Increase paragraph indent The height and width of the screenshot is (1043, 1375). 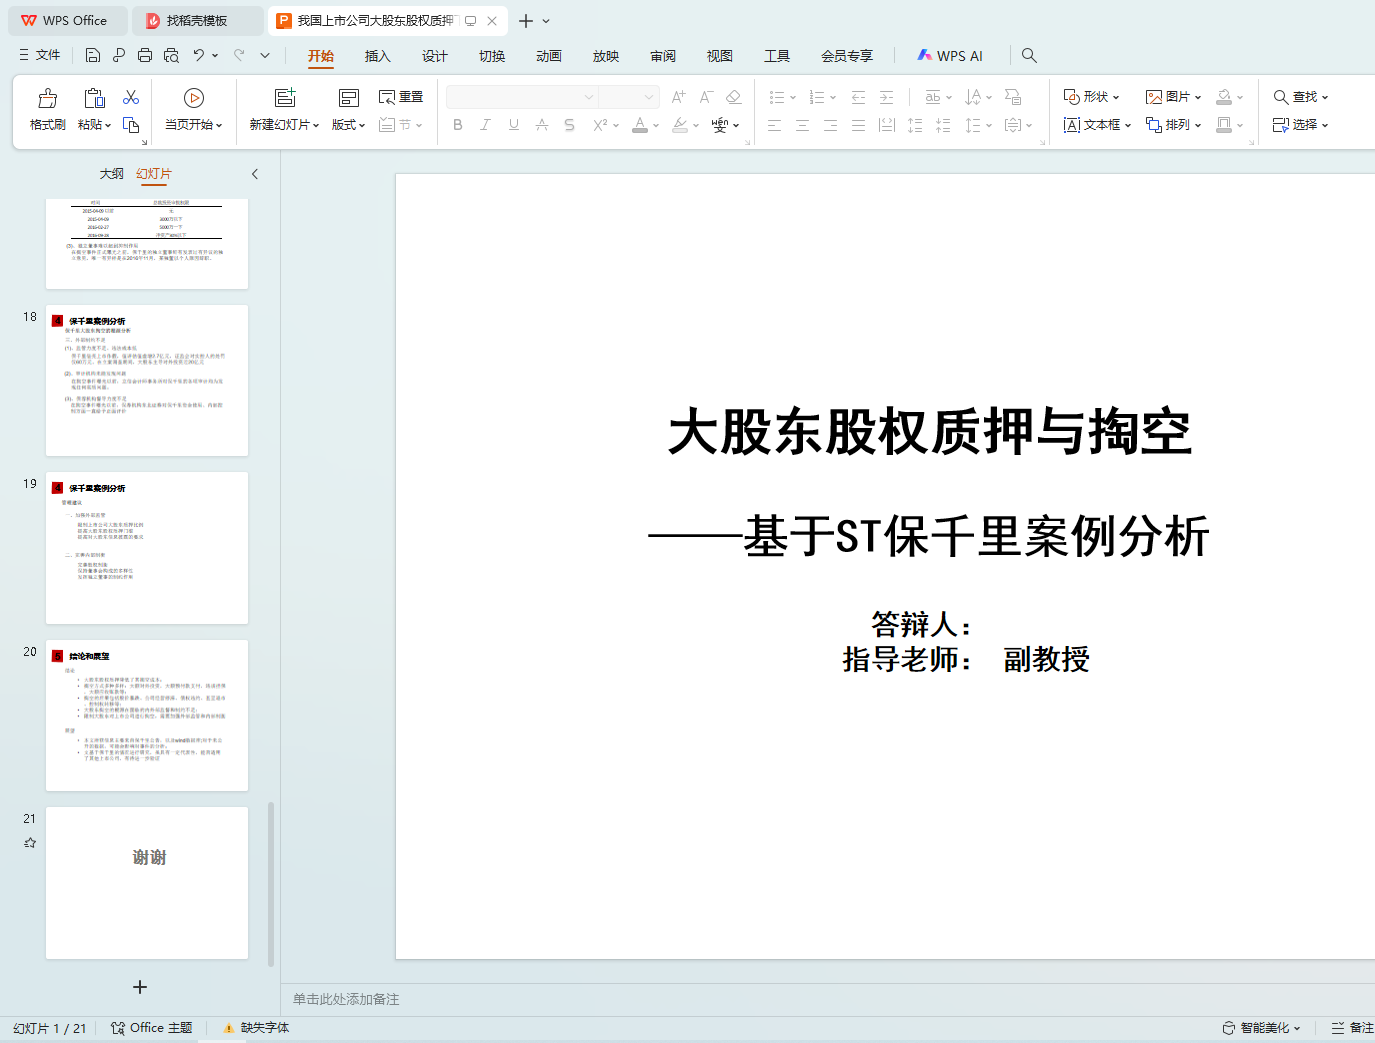coord(886,97)
